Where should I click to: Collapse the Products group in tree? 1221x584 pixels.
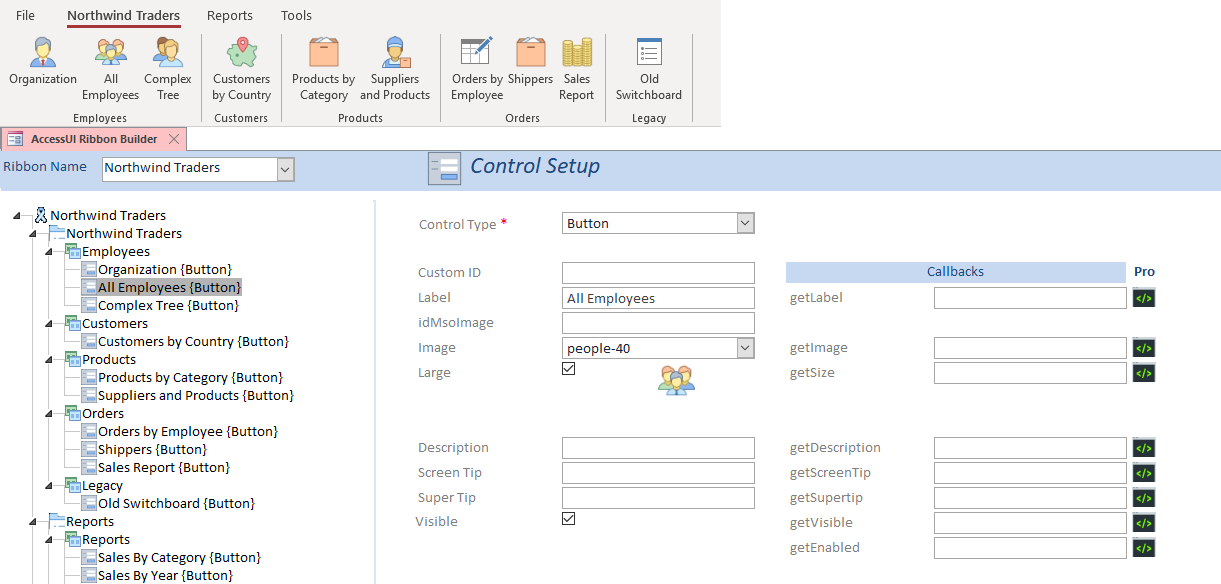49,360
